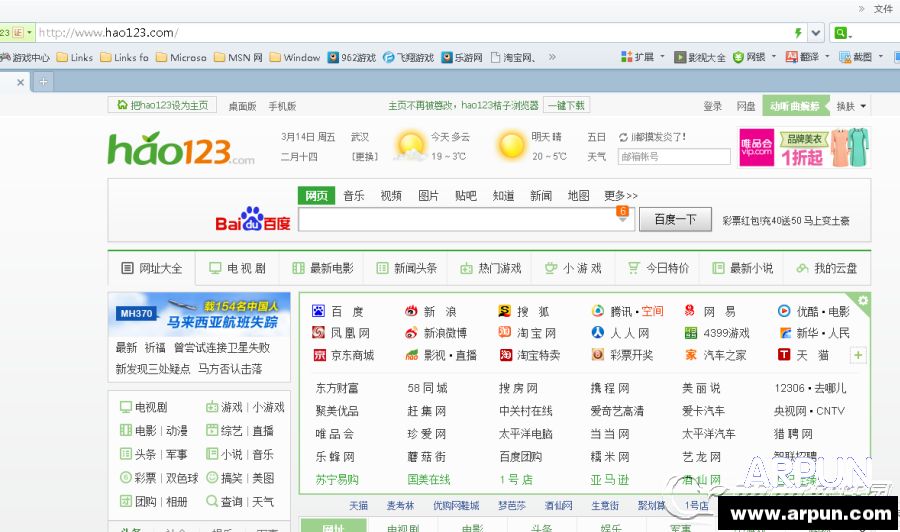
Task: Click the refresh mail notice icon
Action: (x=623, y=137)
